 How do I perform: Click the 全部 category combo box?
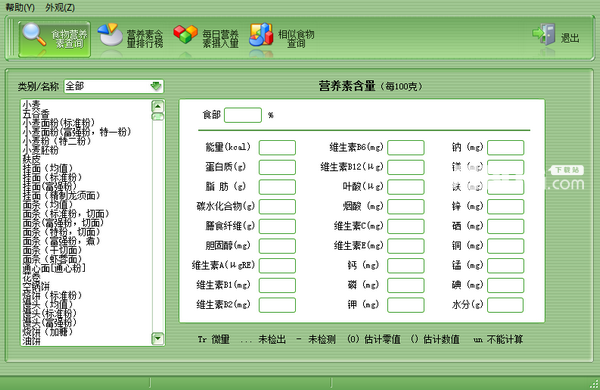pos(114,86)
